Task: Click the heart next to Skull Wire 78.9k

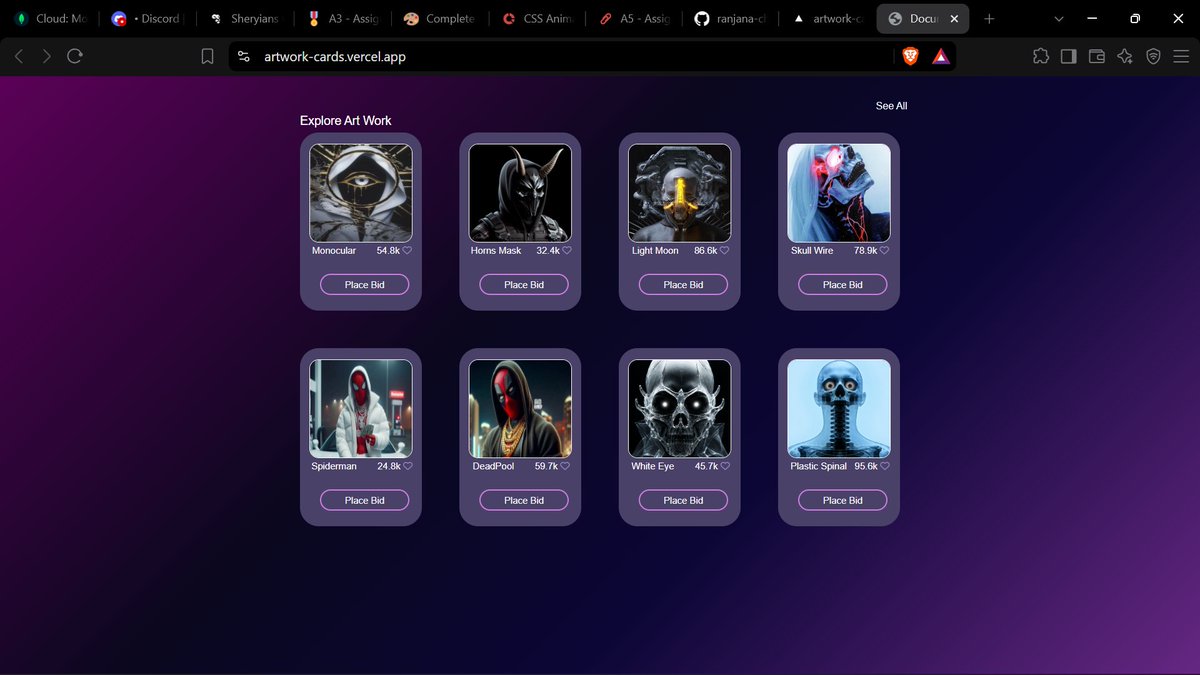Action: (884, 251)
